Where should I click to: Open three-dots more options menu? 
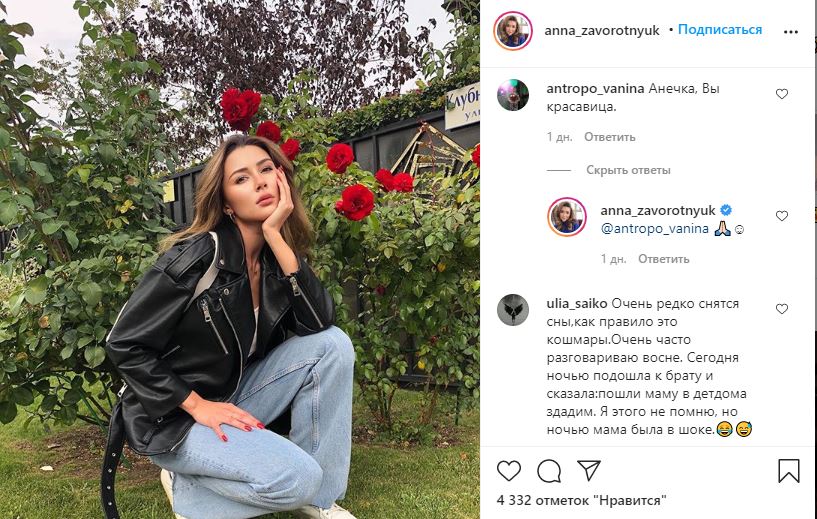point(790,32)
